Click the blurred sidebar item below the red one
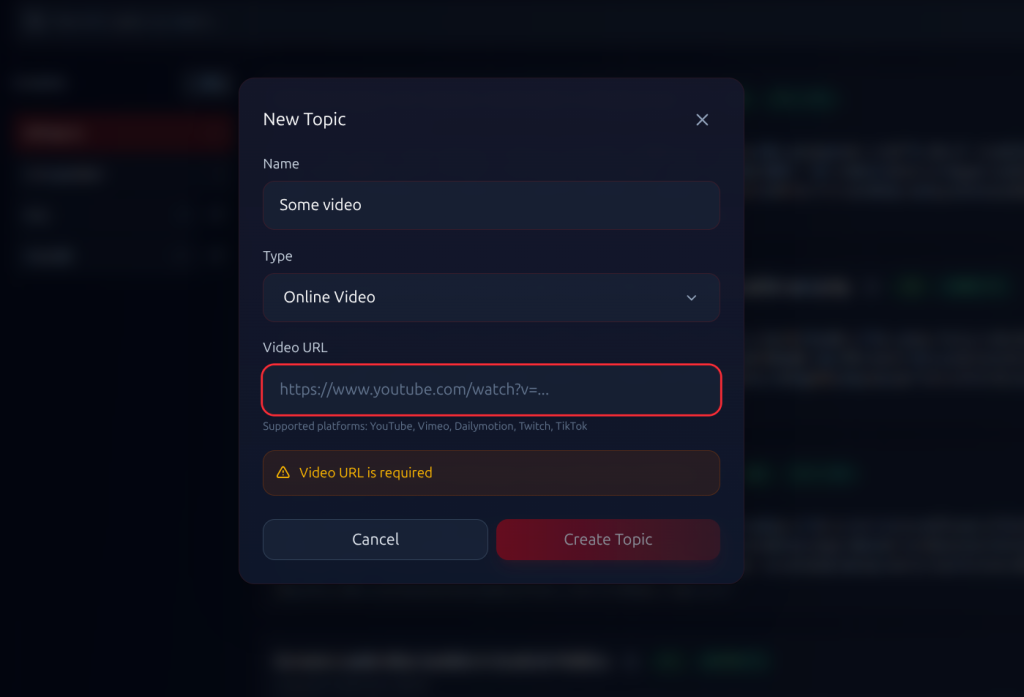This screenshot has height=697, width=1024. tap(65, 175)
